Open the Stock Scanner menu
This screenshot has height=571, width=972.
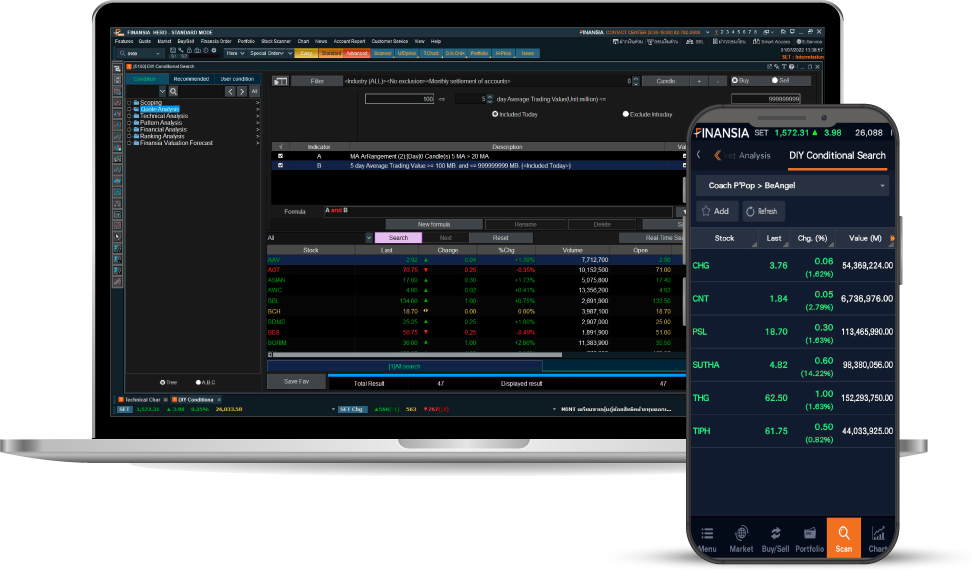pyautogui.click(x=276, y=42)
